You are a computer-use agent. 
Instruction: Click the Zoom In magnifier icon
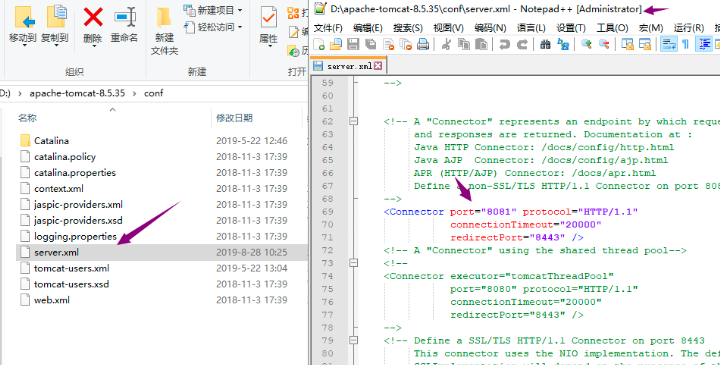(586, 44)
